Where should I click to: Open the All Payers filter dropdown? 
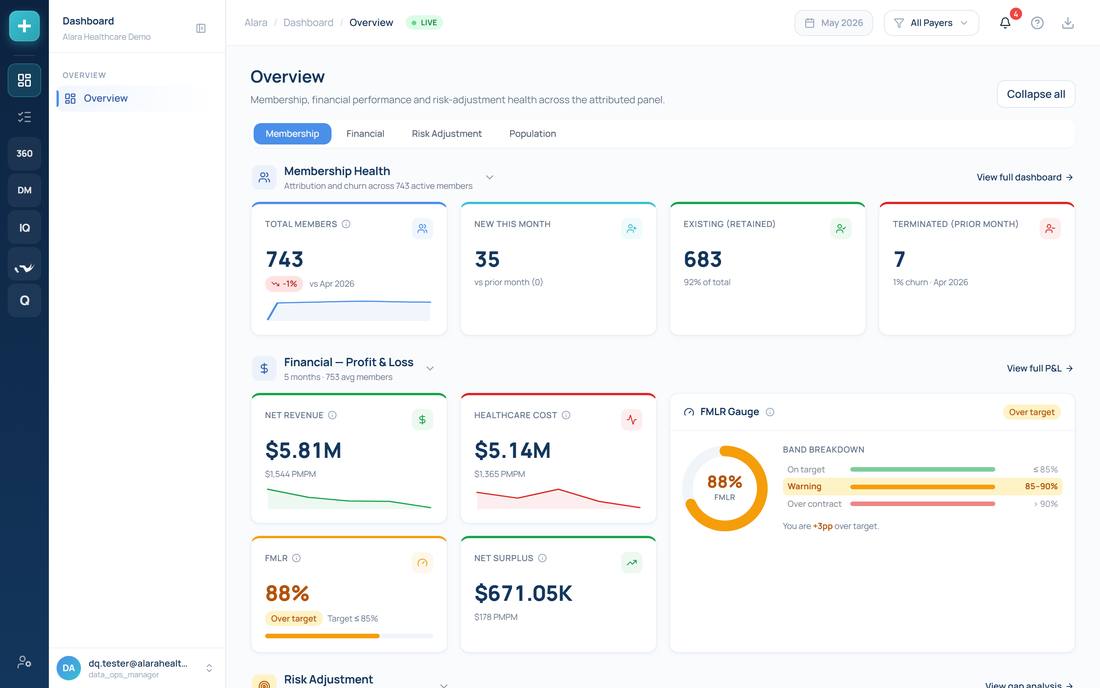(x=931, y=23)
